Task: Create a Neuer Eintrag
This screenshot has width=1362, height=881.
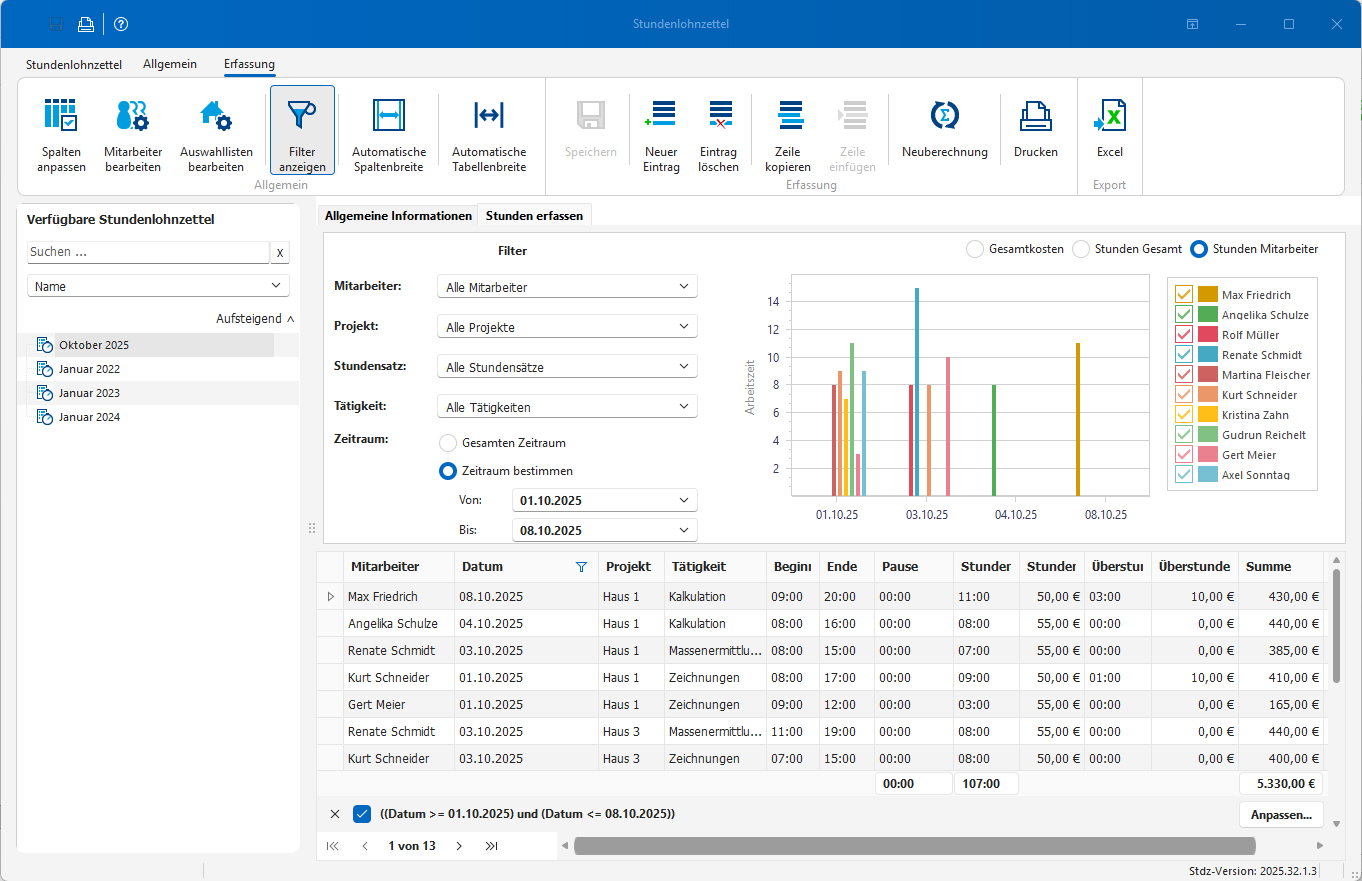Action: click(x=661, y=130)
